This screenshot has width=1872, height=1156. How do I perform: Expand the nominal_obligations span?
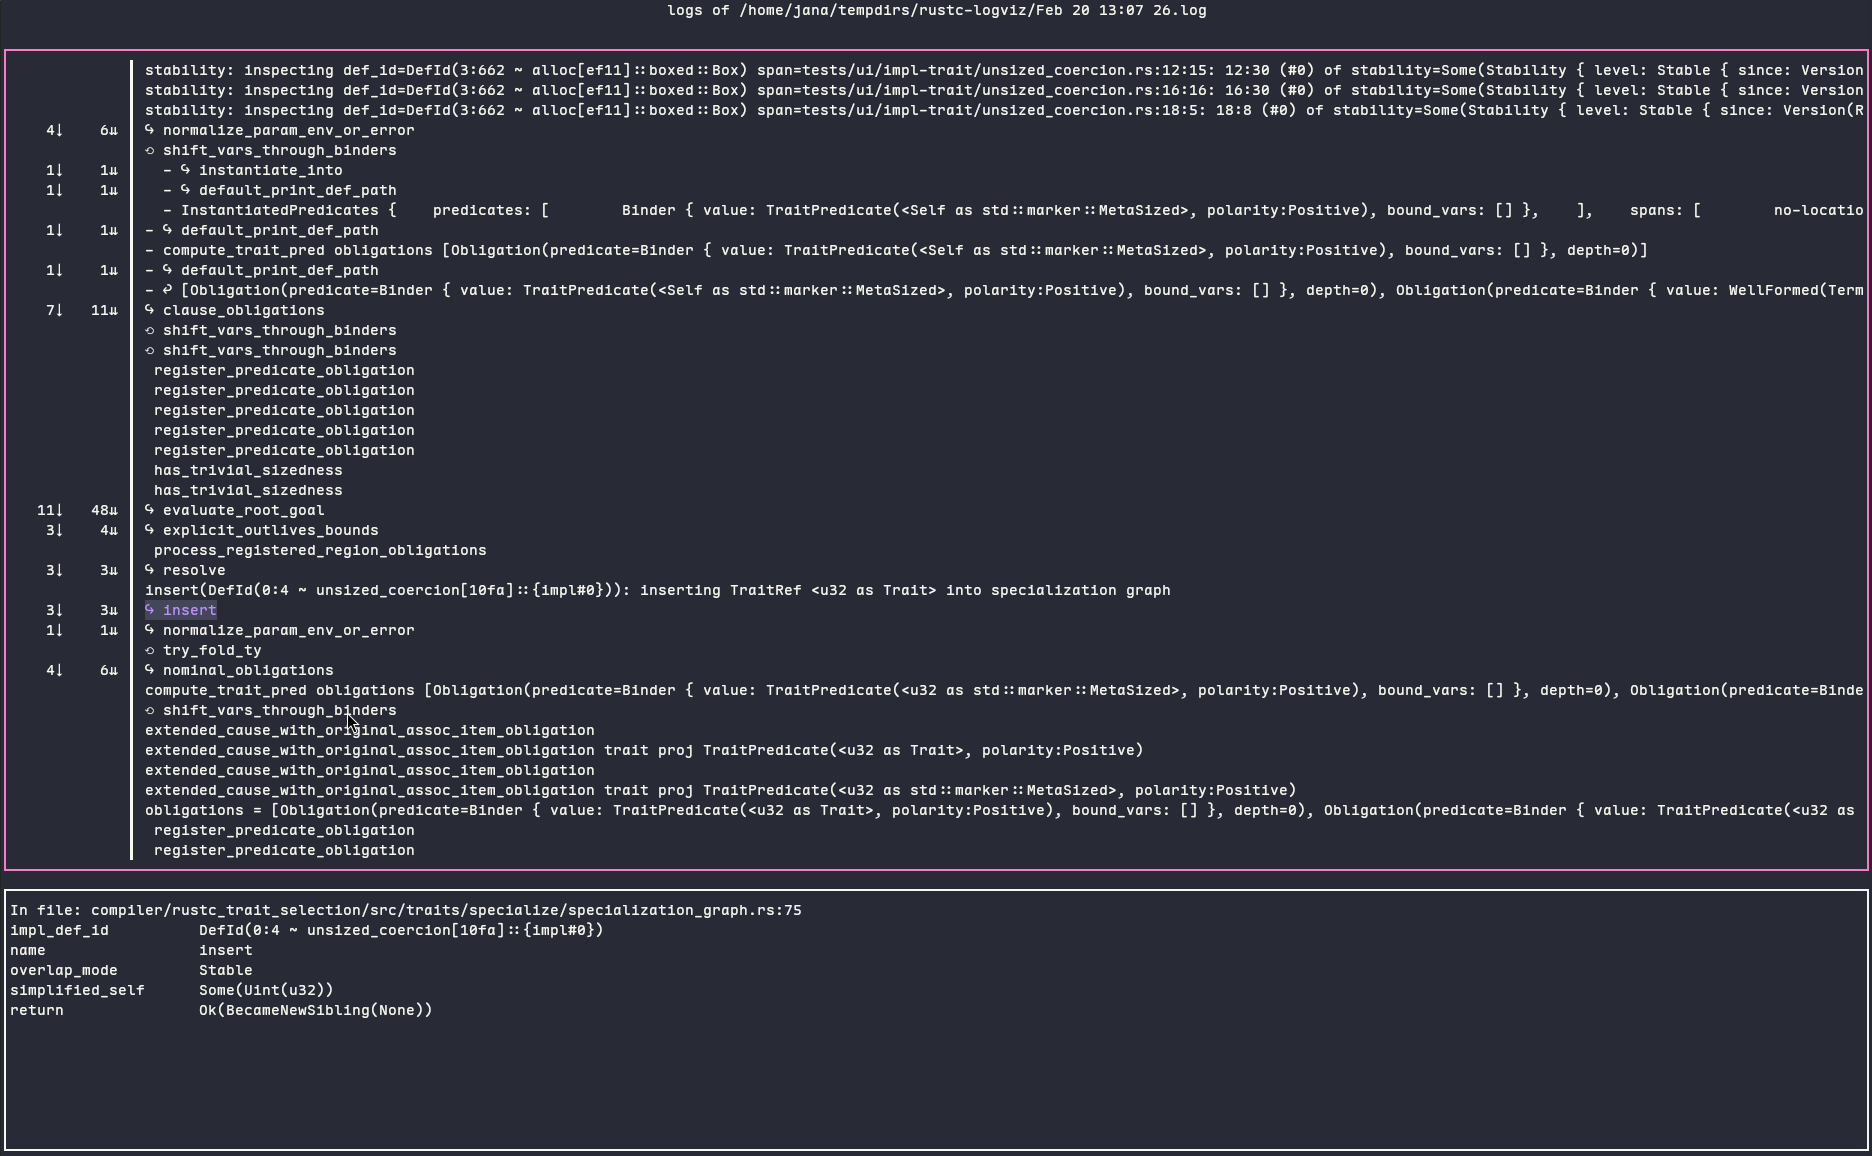click(x=248, y=670)
